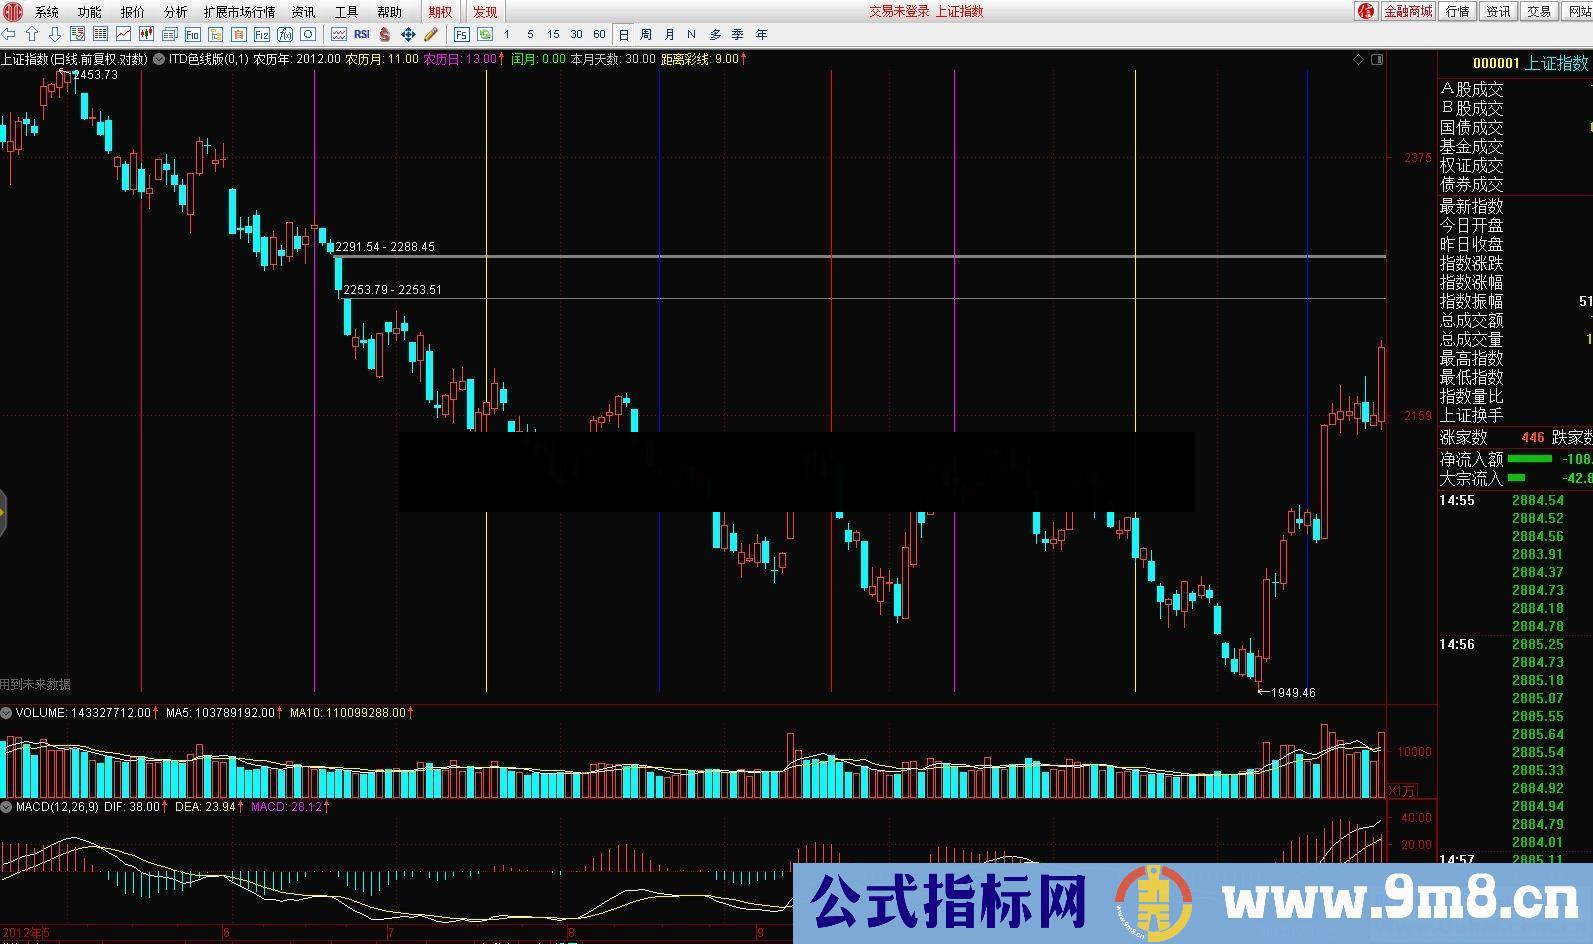Open the 分析 menu
The width and height of the screenshot is (1593, 944).
[x=175, y=12]
